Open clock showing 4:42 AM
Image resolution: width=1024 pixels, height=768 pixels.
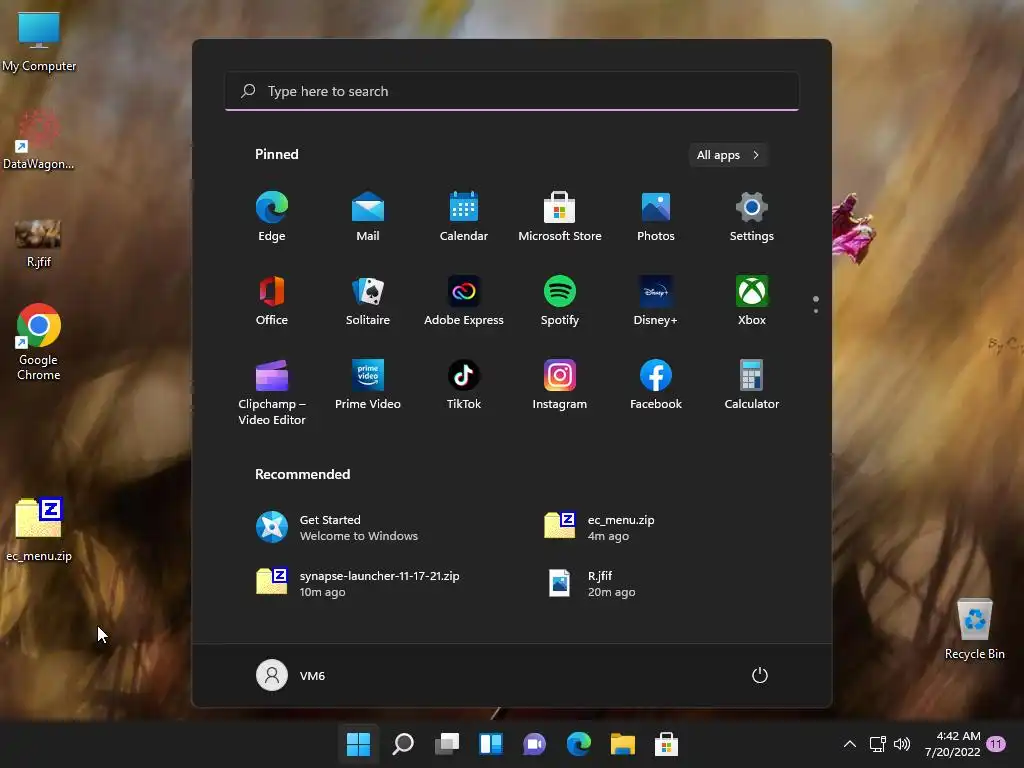[x=953, y=744]
